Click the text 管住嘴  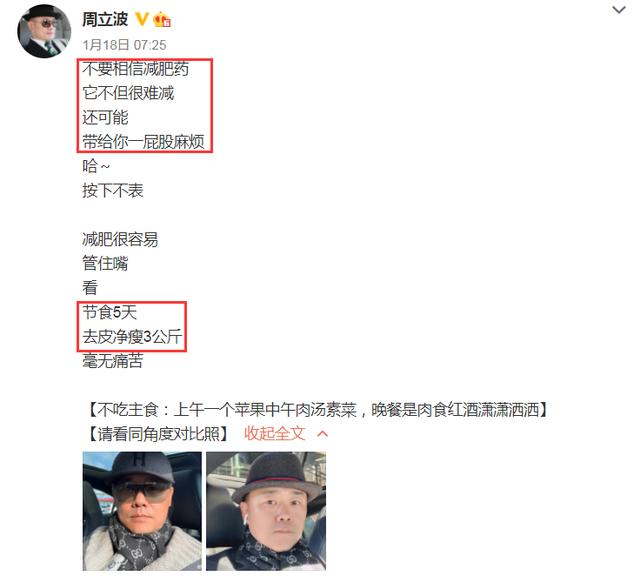tap(105, 263)
